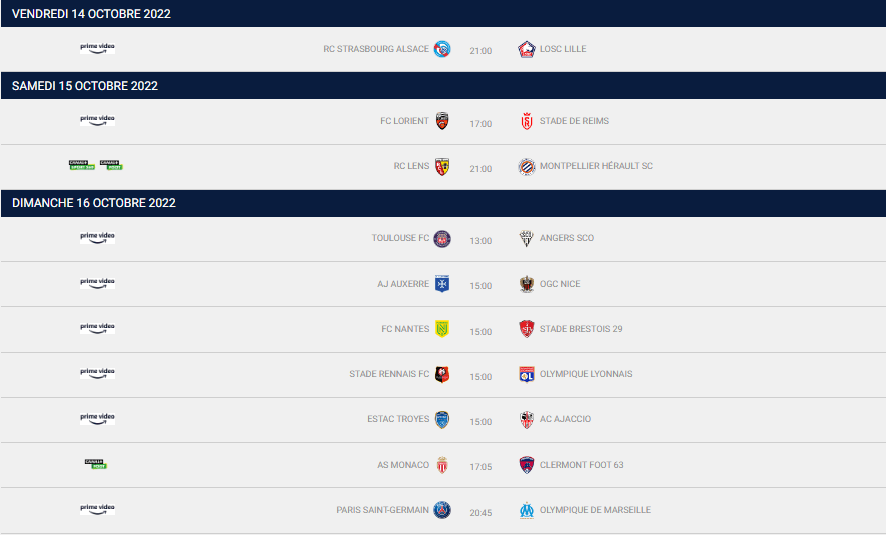Select the 13:00 Toulouse–Angers kickoff time
Viewport: 886px width, 536px height.
point(480,241)
